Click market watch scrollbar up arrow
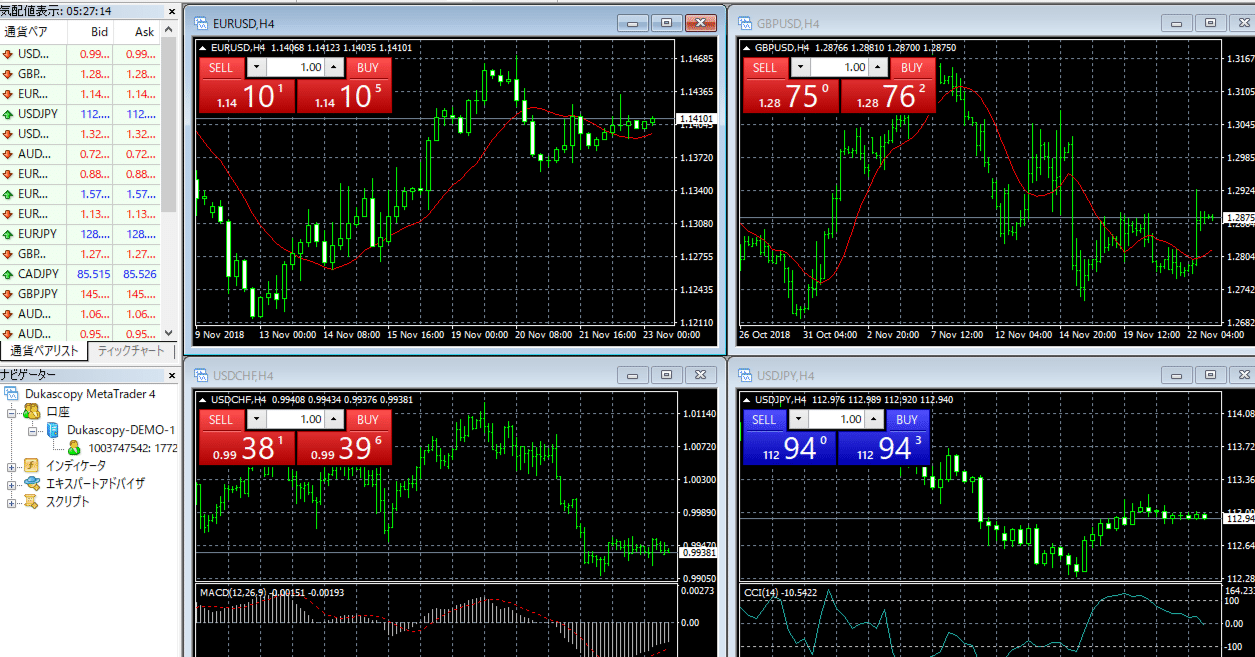This screenshot has height=657, width=1255. [x=169, y=30]
